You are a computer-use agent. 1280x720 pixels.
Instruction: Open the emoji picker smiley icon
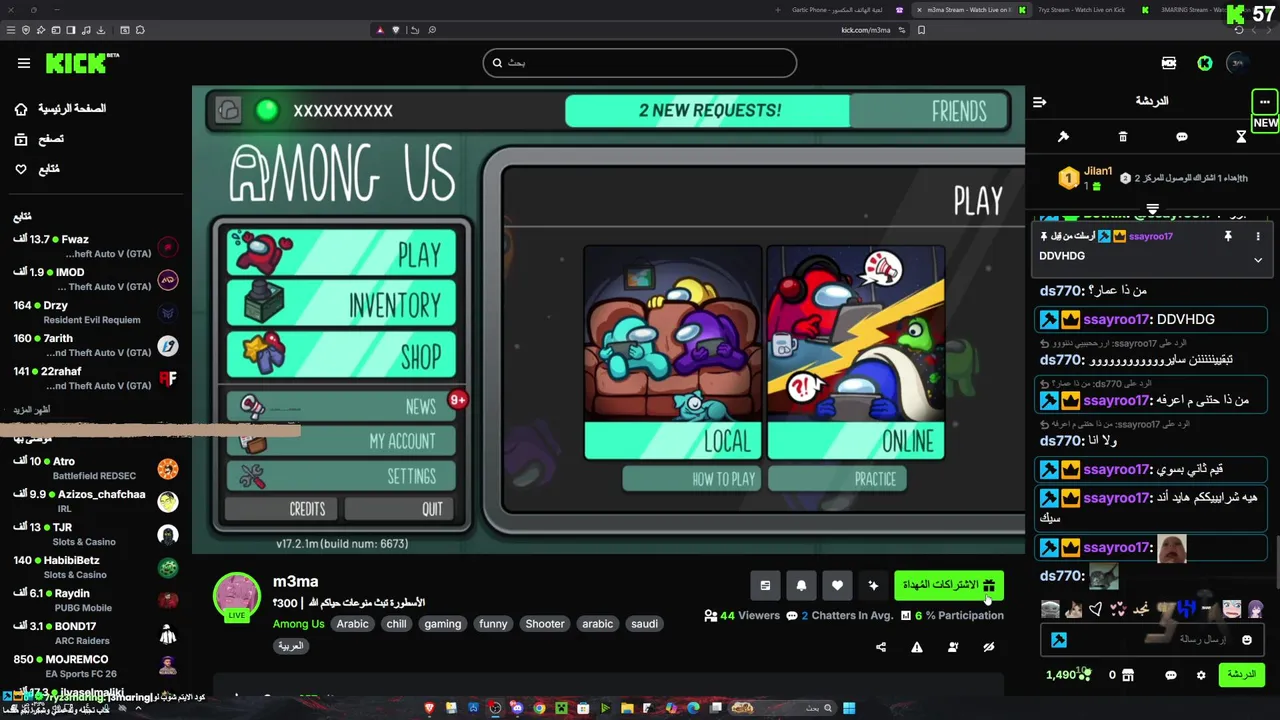coord(1247,640)
